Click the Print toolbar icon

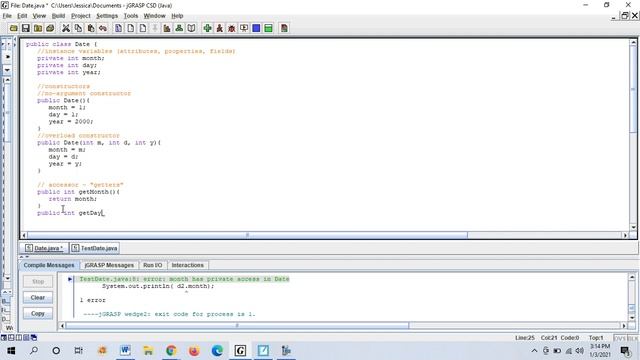click(x=50, y=28)
